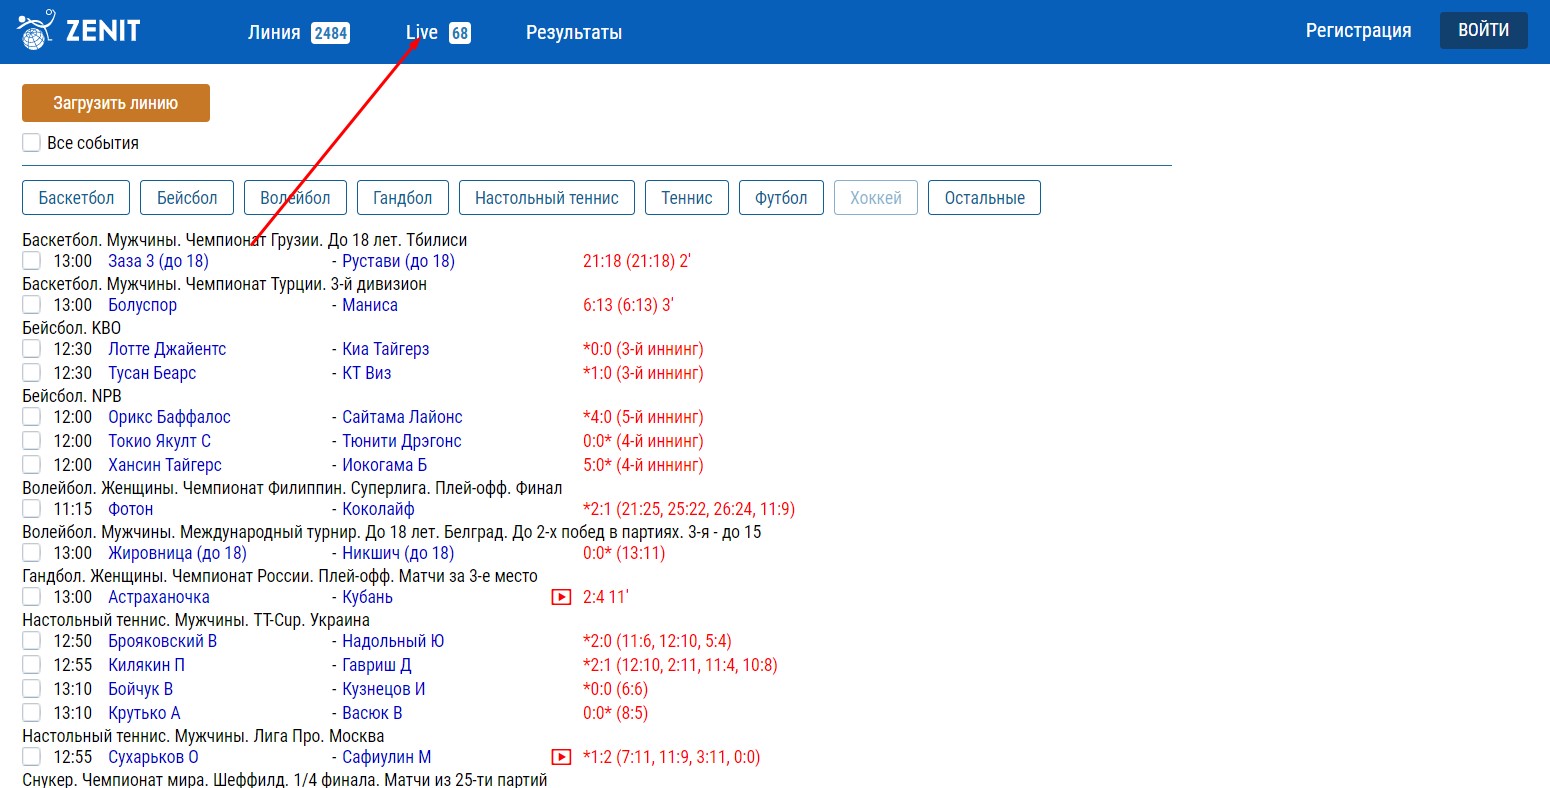The image size is (1550, 788).
Task: Open the Гавриш Д link
Action: pos(377,665)
